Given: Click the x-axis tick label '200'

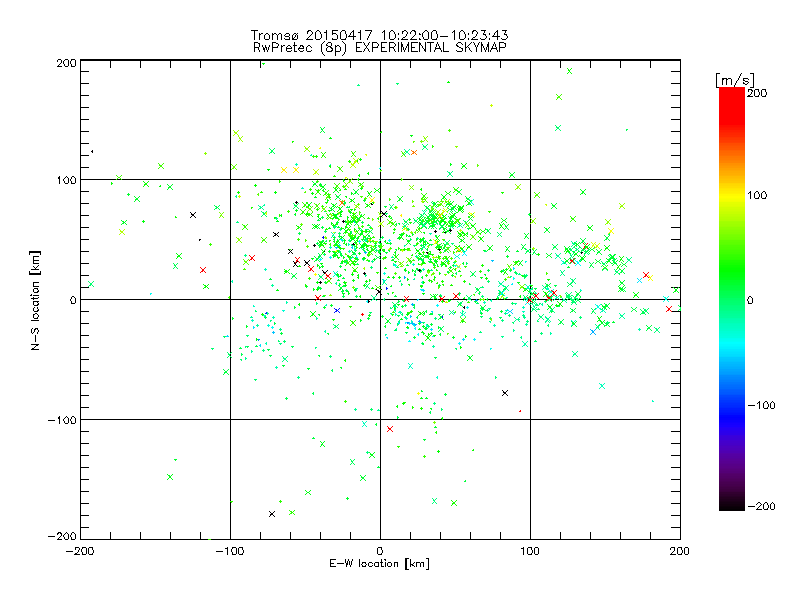Looking at the screenshot, I should pyautogui.click(x=680, y=551).
